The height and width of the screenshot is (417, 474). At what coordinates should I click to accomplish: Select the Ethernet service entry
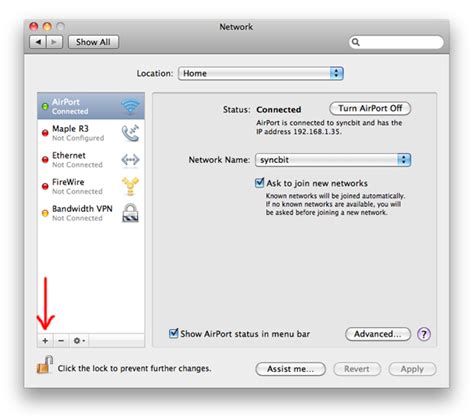91,159
